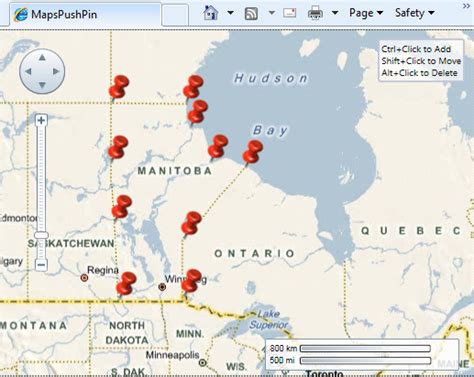
Task: Show more toolbar commands with the chevron
Action: tap(466, 6)
